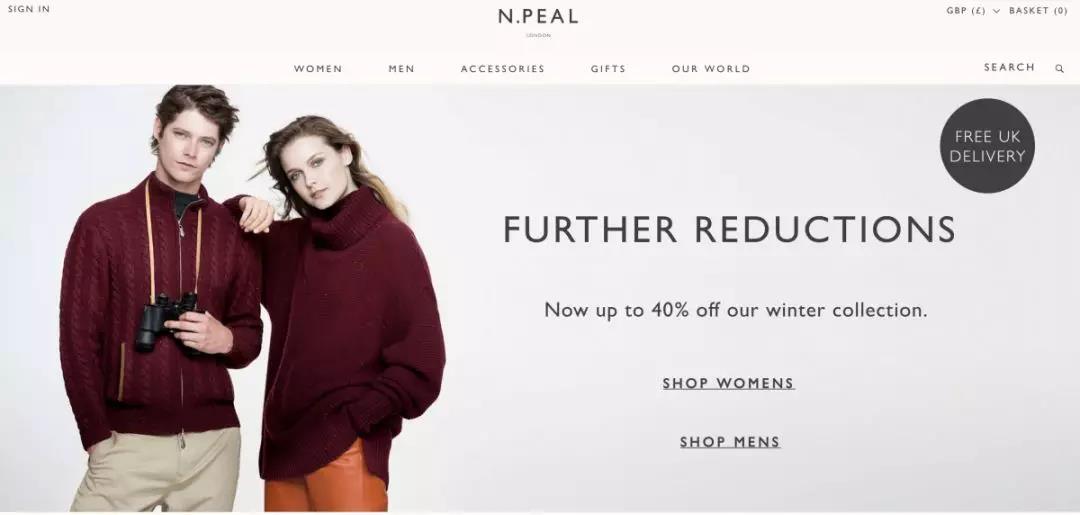Open the Gifts menu
The height and width of the screenshot is (515, 1080).
[x=608, y=69]
